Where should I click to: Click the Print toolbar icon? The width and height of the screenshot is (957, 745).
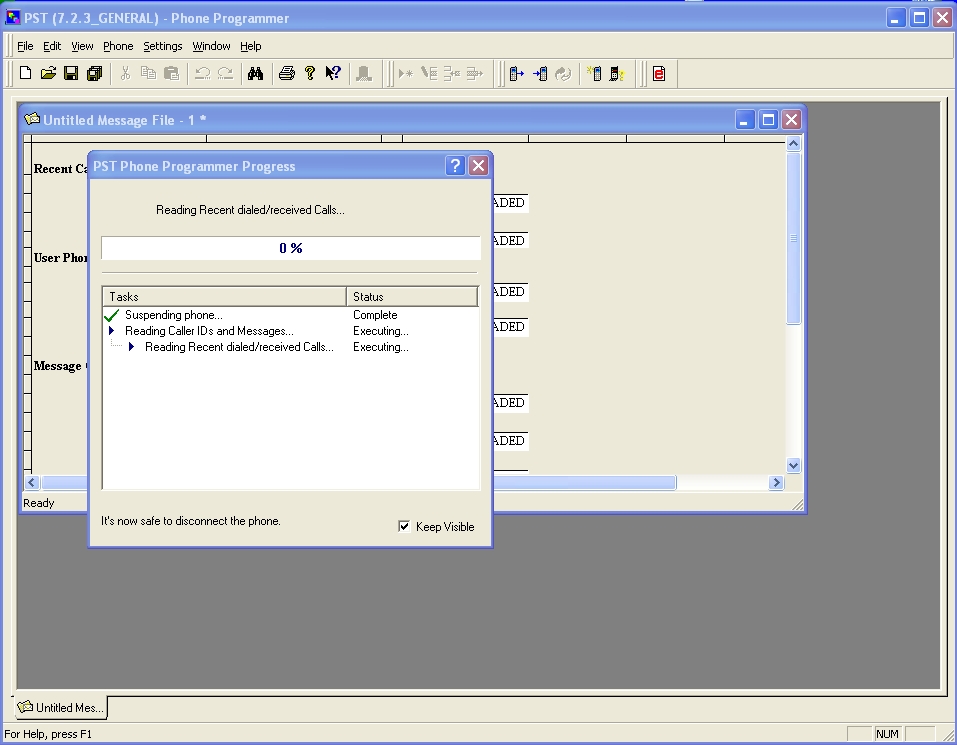tap(286, 73)
